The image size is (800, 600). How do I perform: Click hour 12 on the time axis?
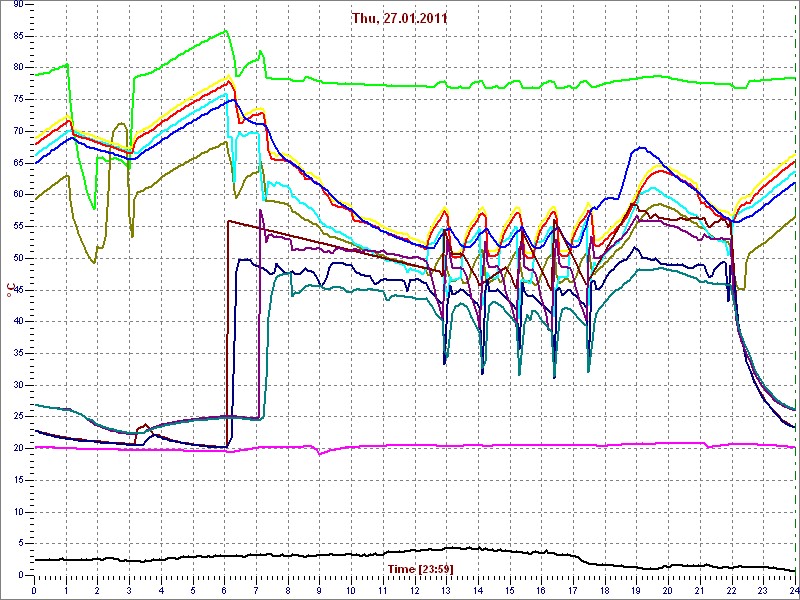point(414,590)
